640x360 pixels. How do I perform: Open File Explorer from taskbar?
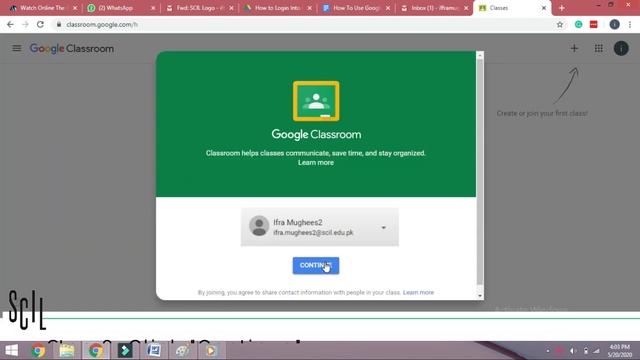tap(67, 351)
